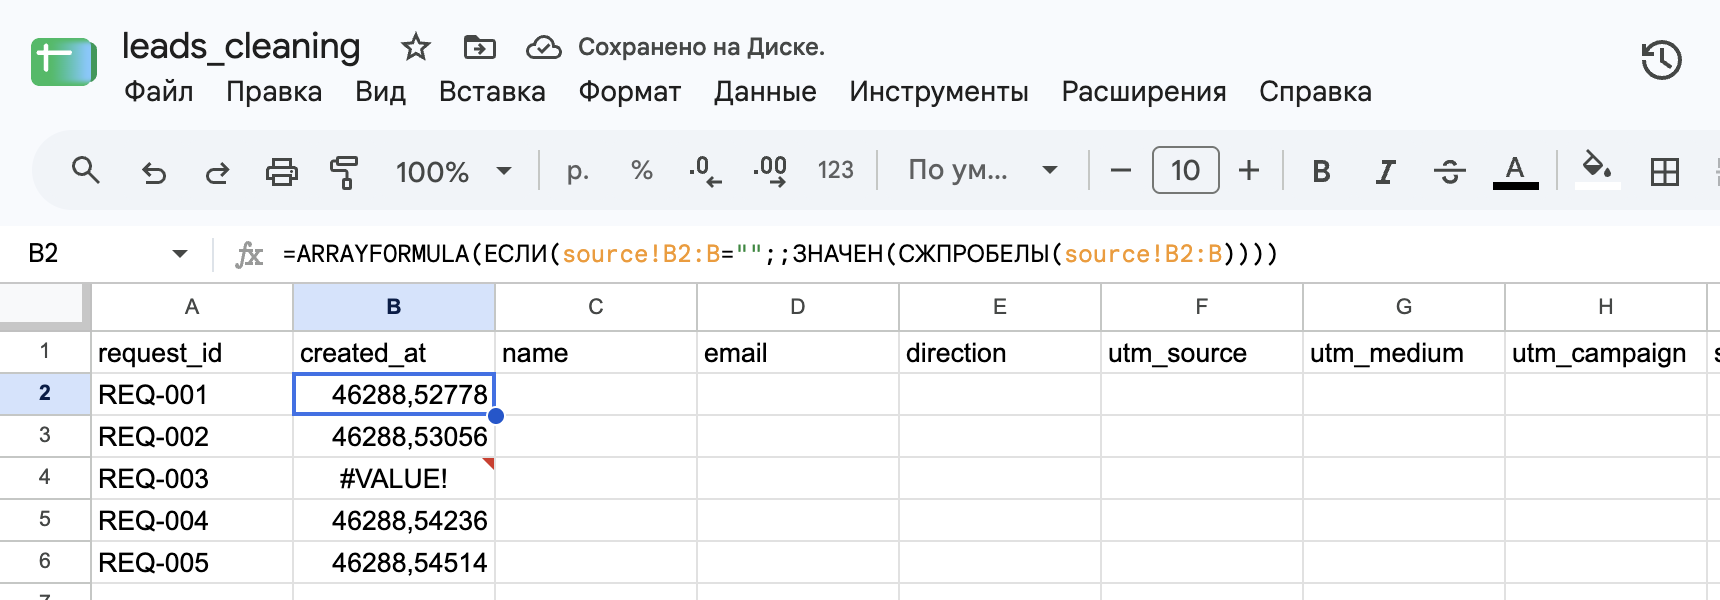The width and height of the screenshot is (1720, 600).
Task: Select cell REQ-003
Action: [192, 479]
